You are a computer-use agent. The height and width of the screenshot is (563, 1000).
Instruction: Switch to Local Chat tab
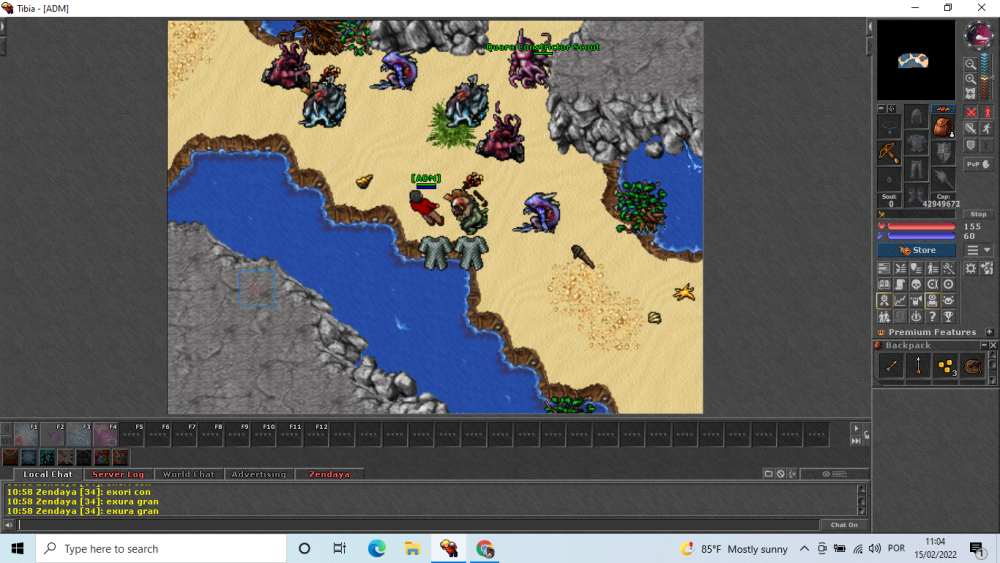48,474
